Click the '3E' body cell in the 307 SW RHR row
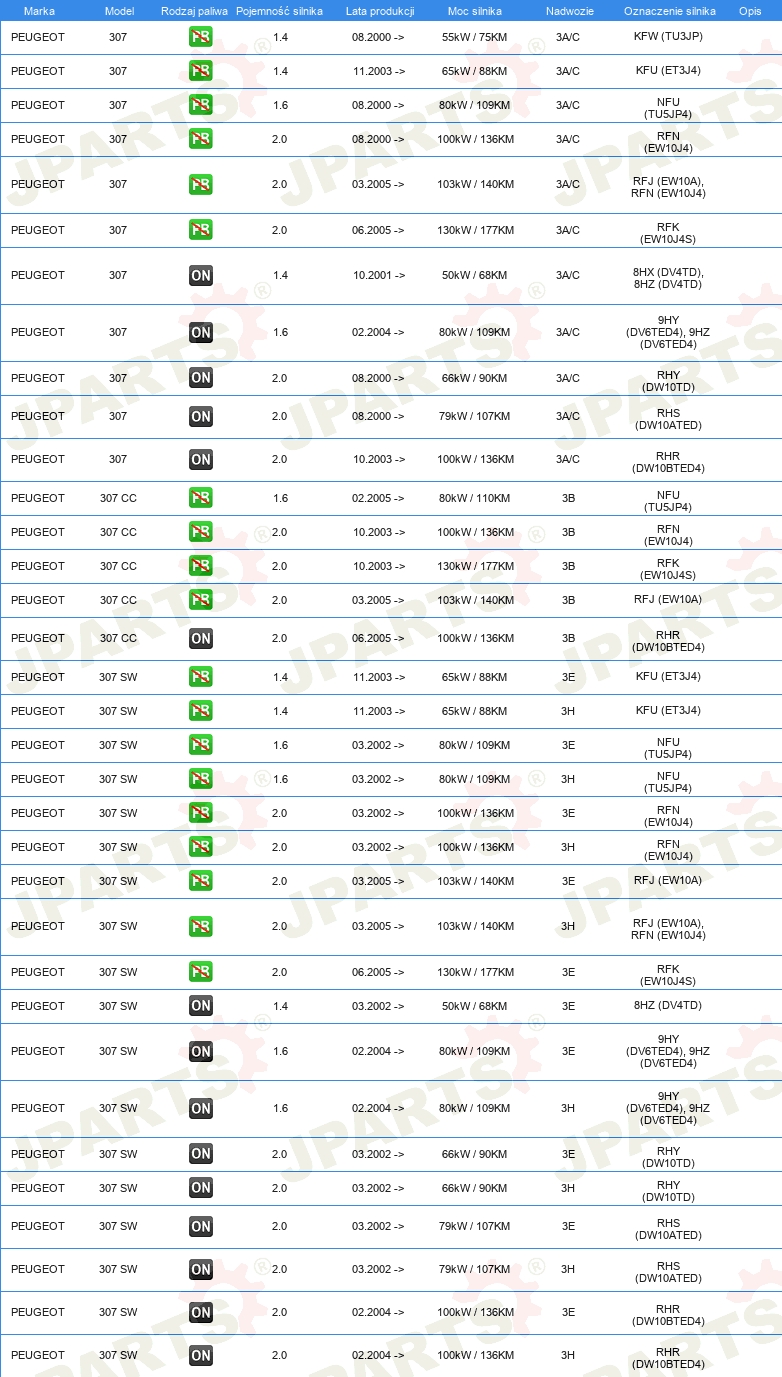 click(568, 1312)
